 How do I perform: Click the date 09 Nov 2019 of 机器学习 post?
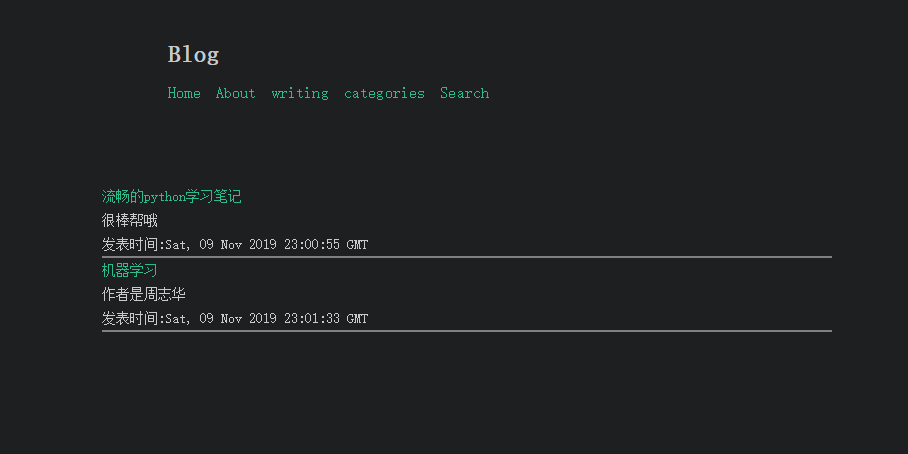pyautogui.click(x=238, y=318)
